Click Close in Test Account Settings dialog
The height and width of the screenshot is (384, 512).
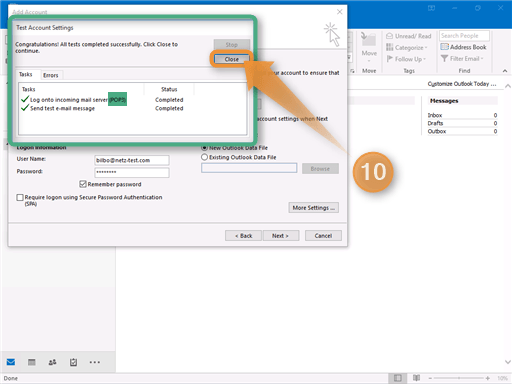[x=231, y=59]
